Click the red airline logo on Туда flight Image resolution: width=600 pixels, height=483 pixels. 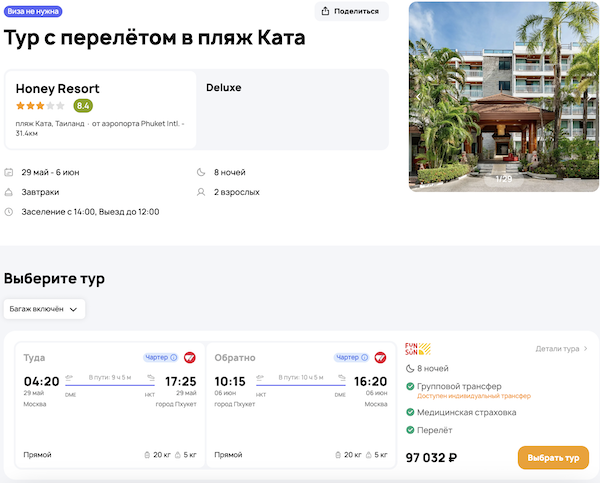(190, 357)
